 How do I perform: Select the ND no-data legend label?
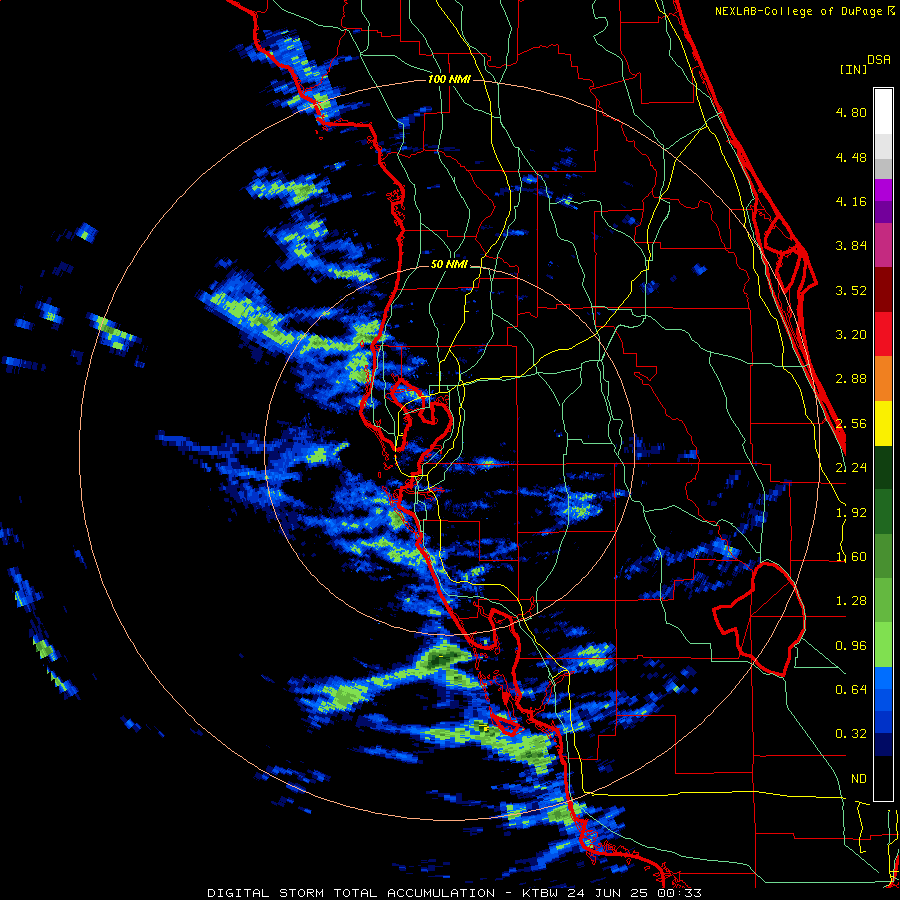coord(859,779)
